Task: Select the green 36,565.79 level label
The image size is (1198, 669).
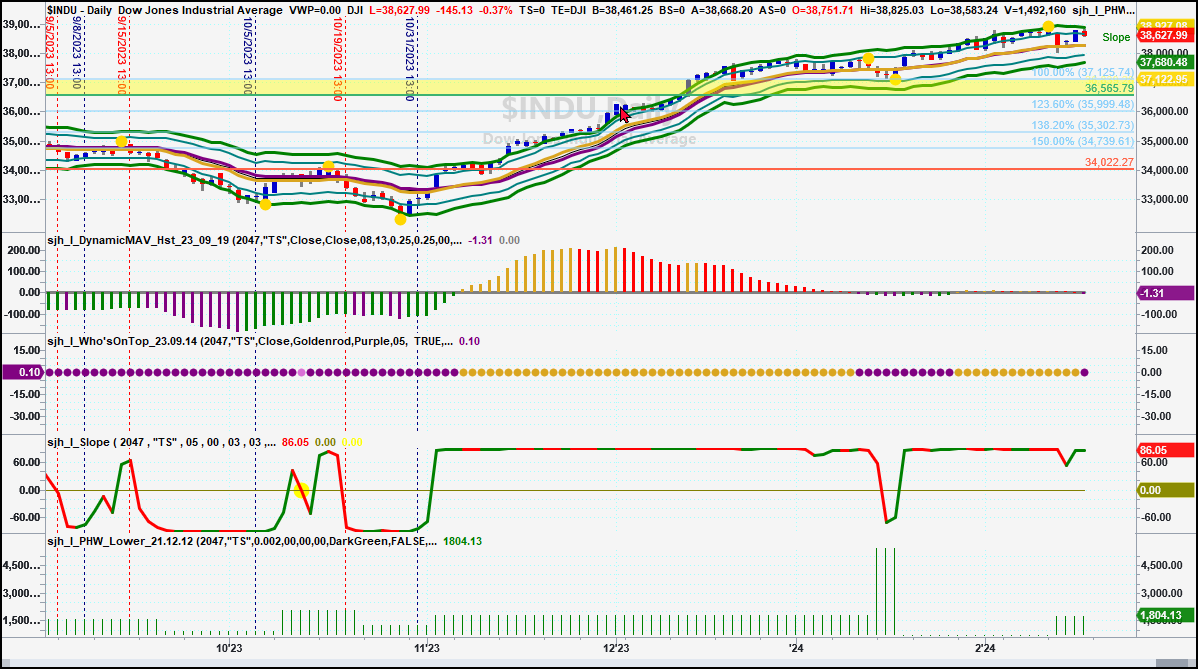Action: (1109, 89)
